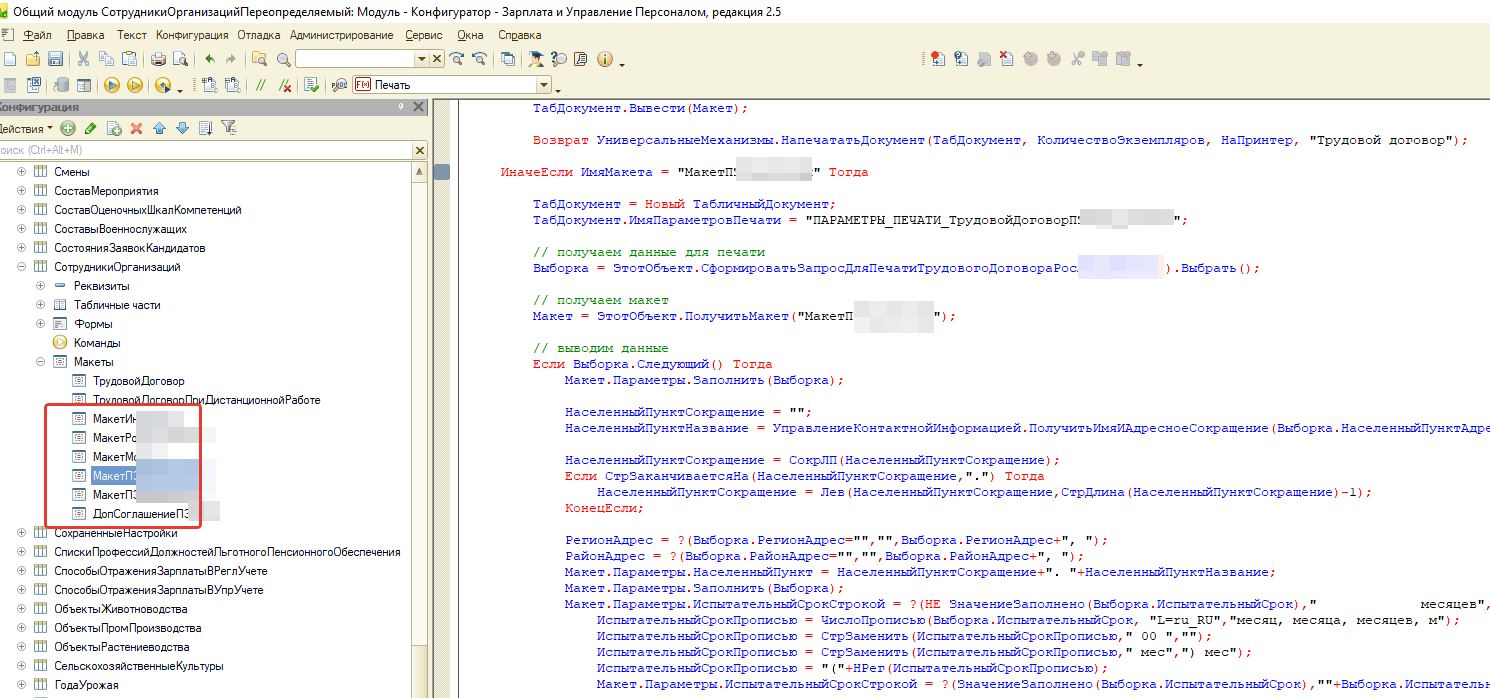Click the red delete icon in Configuration toolbar

pos(136,128)
